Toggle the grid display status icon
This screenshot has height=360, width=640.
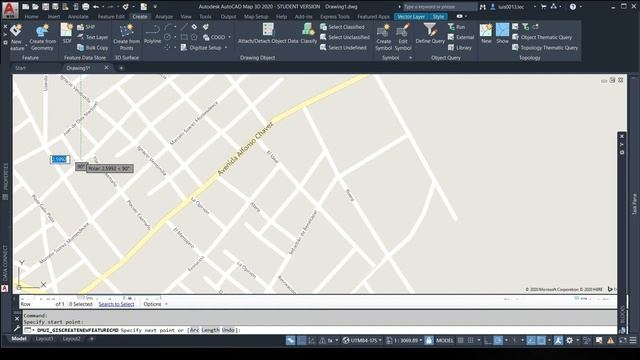click(x=461, y=340)
